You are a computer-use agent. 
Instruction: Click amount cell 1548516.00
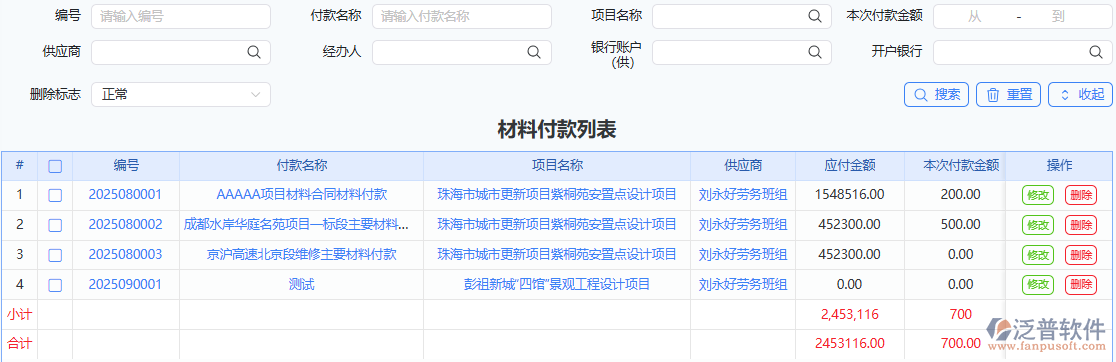[850, 194]
